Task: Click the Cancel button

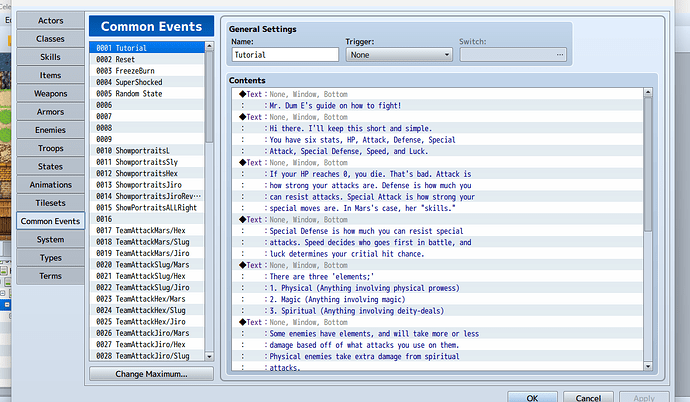Action: pos(590,397)
